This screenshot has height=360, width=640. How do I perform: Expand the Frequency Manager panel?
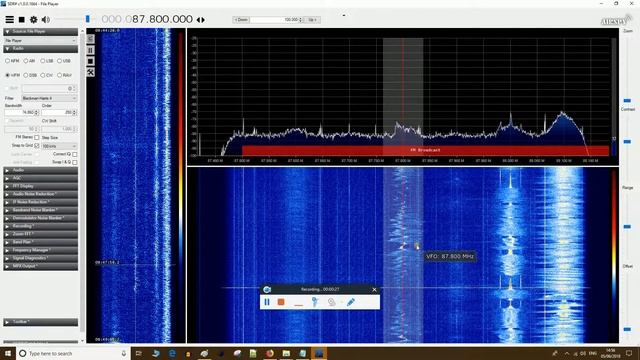pos(40,250)
